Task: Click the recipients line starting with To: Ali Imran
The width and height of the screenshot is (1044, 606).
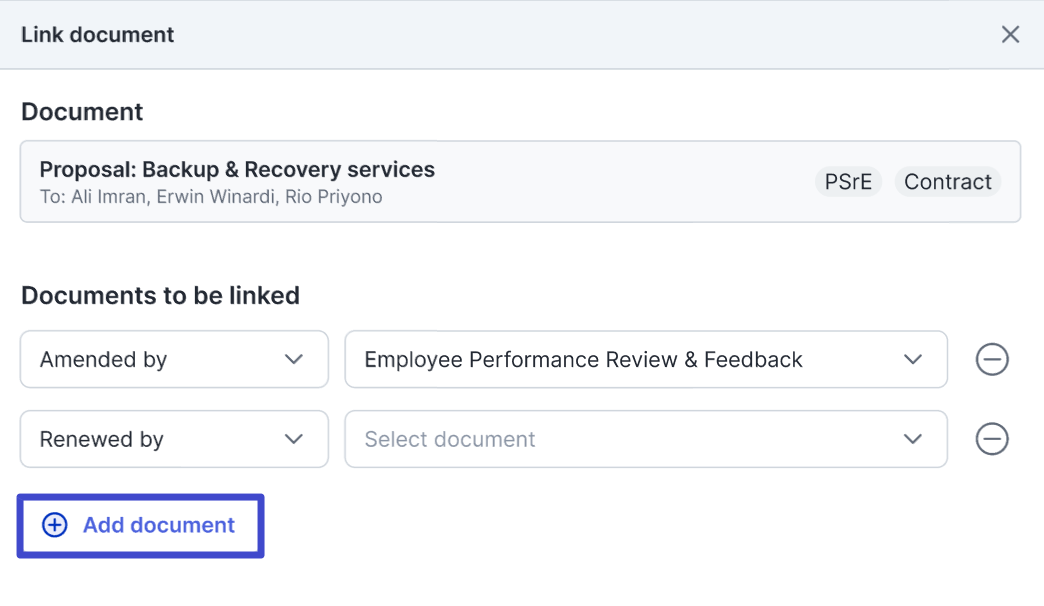Action: coord(211,197)
